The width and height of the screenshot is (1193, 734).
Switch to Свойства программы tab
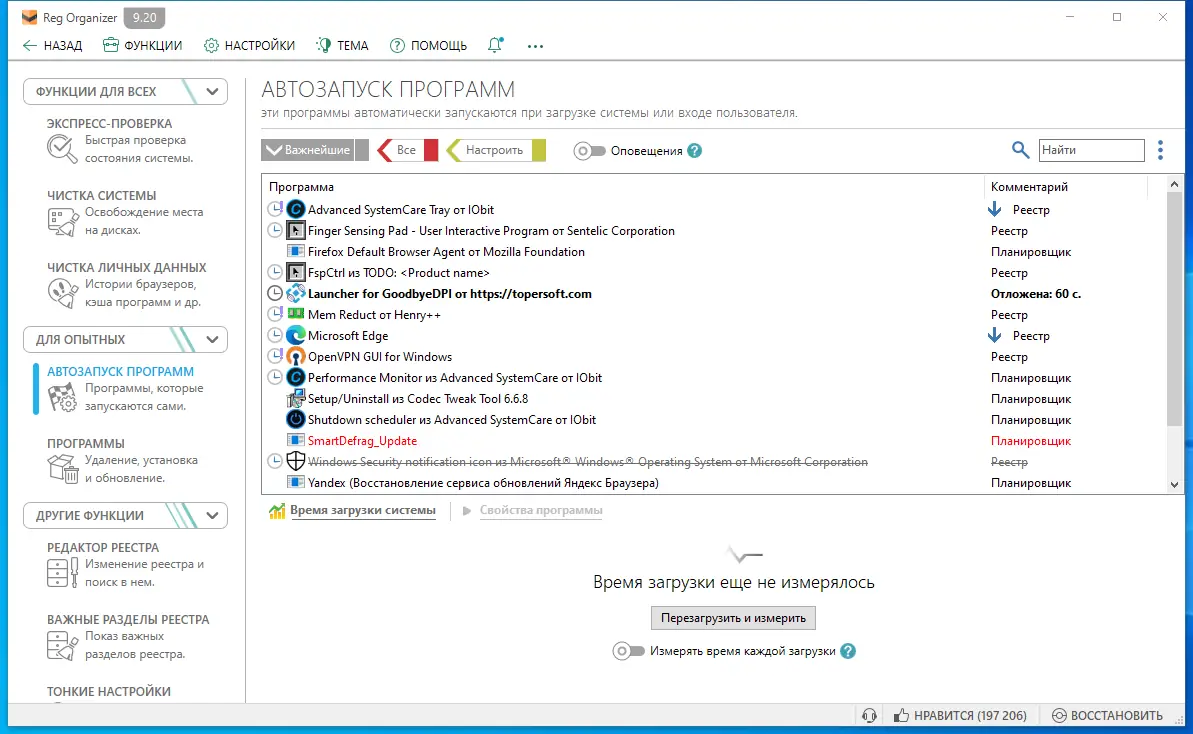[x=541, y=510]
